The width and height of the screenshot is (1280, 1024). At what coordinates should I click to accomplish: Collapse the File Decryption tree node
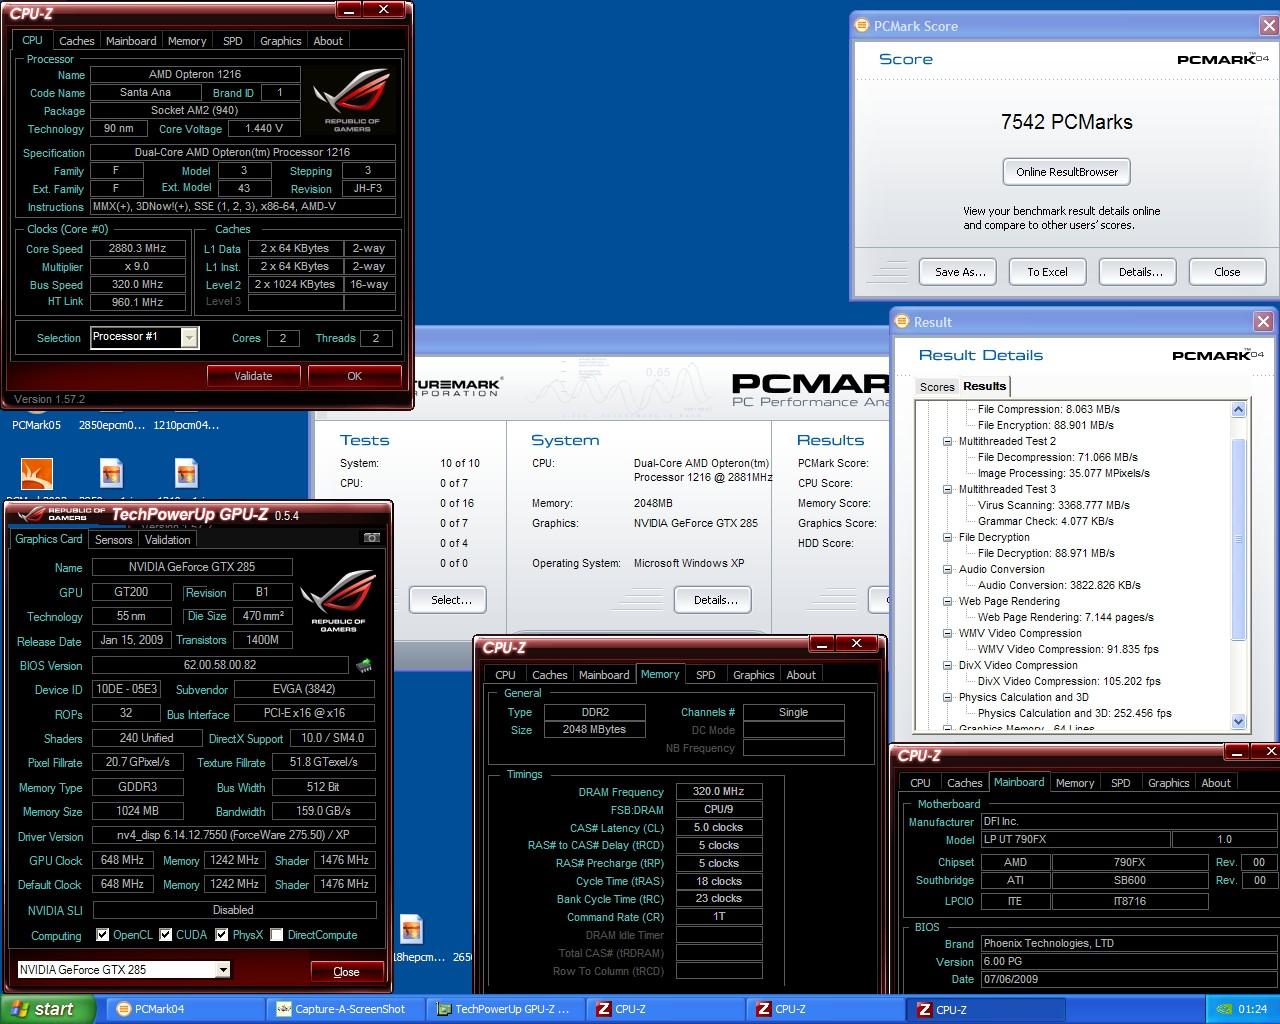pos(948,537)
